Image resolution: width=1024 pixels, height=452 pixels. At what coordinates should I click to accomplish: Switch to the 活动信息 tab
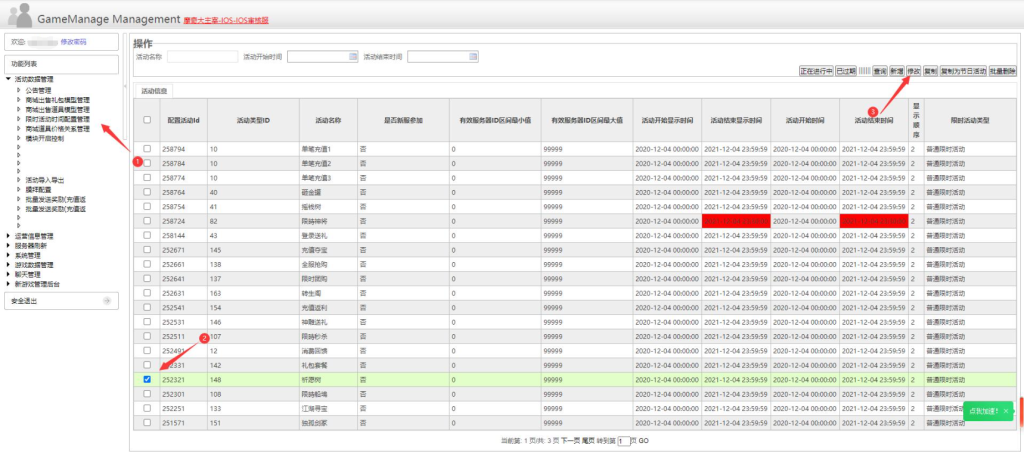[154, 91]
